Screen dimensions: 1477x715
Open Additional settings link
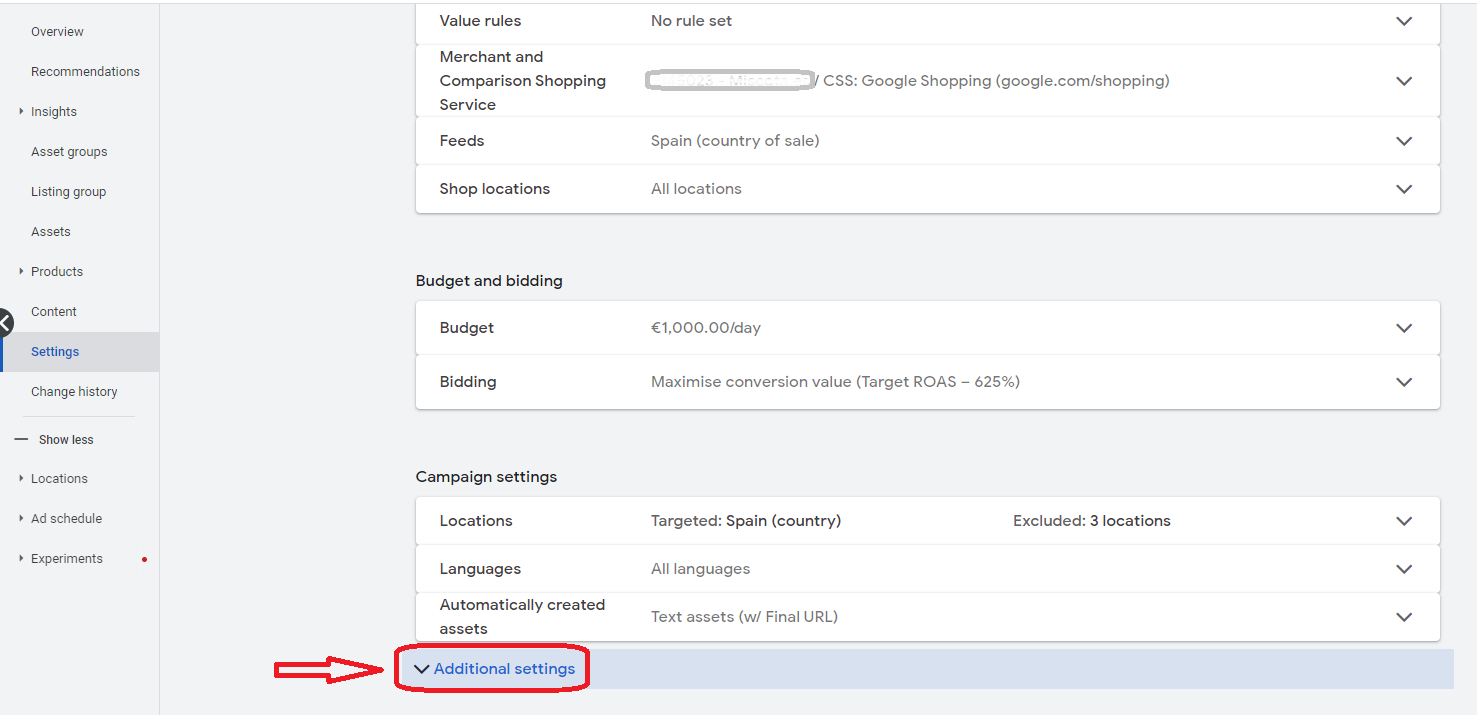click(x=504, y=669)
